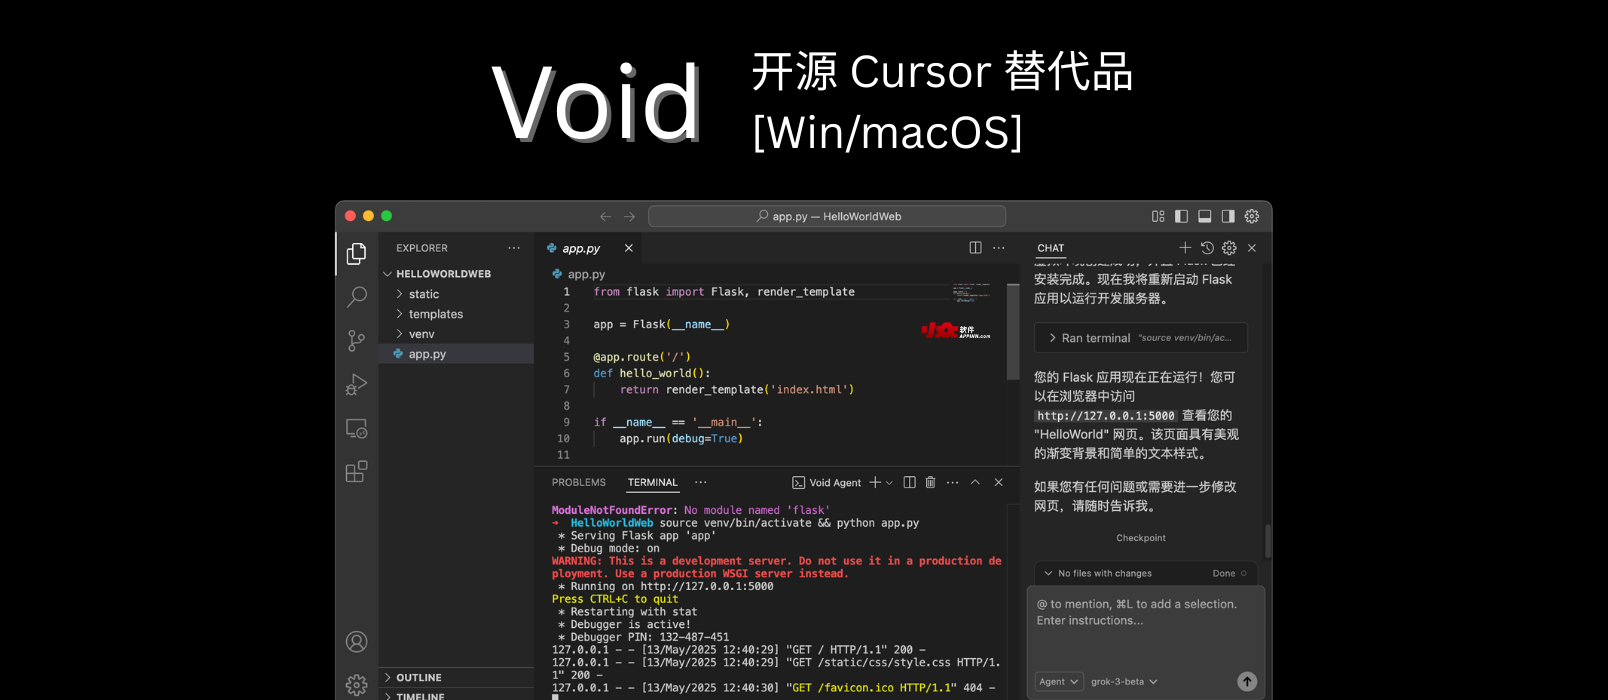Click the kill terminal trash icon

[930, 482]
